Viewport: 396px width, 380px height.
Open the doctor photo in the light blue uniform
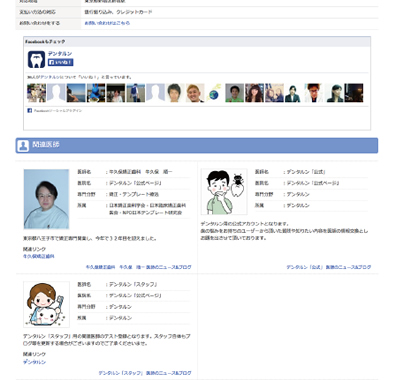[x=46, y=199]
